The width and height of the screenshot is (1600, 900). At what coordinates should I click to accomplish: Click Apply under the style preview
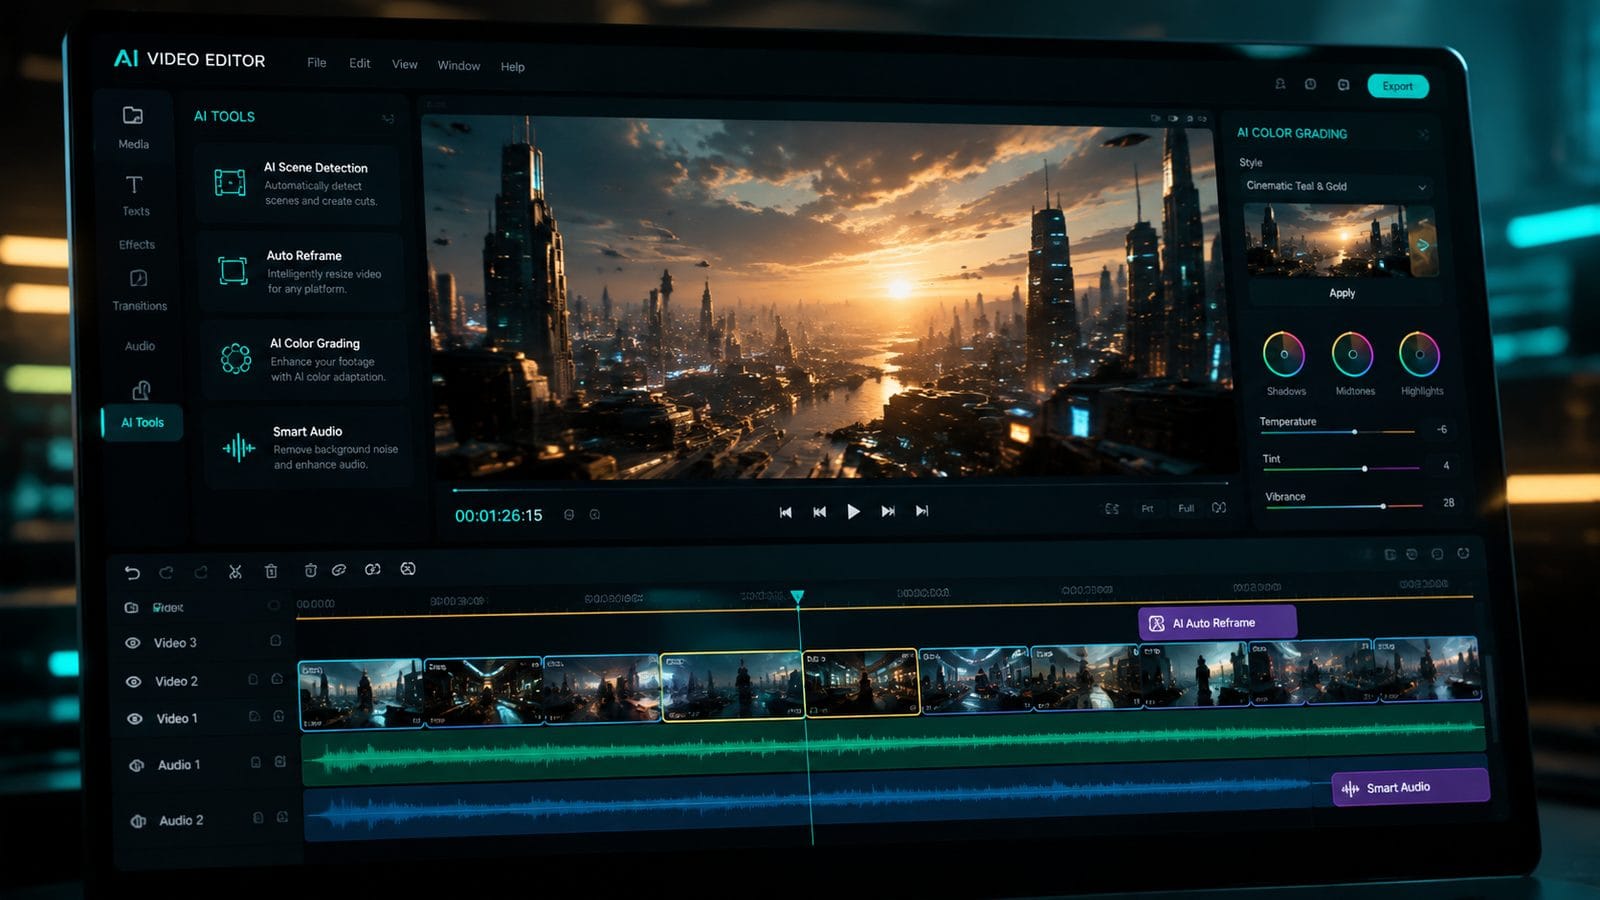[1342, 293]
